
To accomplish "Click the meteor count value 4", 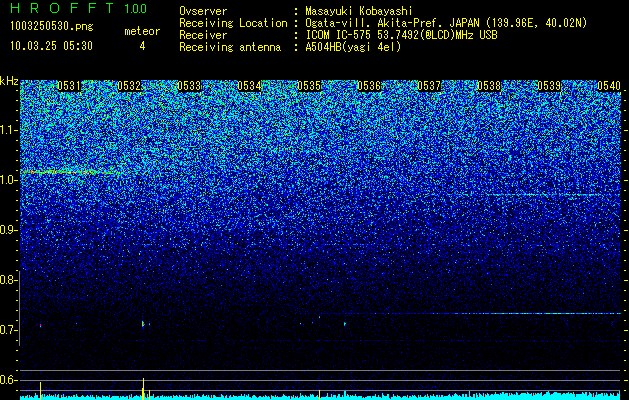I will click(142, 46).
